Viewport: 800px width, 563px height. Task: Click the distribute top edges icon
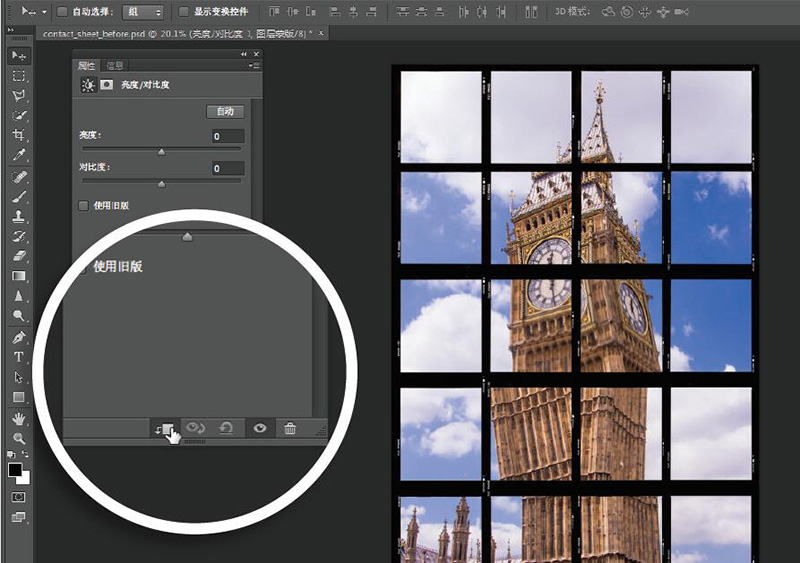(x=403, y=11)
